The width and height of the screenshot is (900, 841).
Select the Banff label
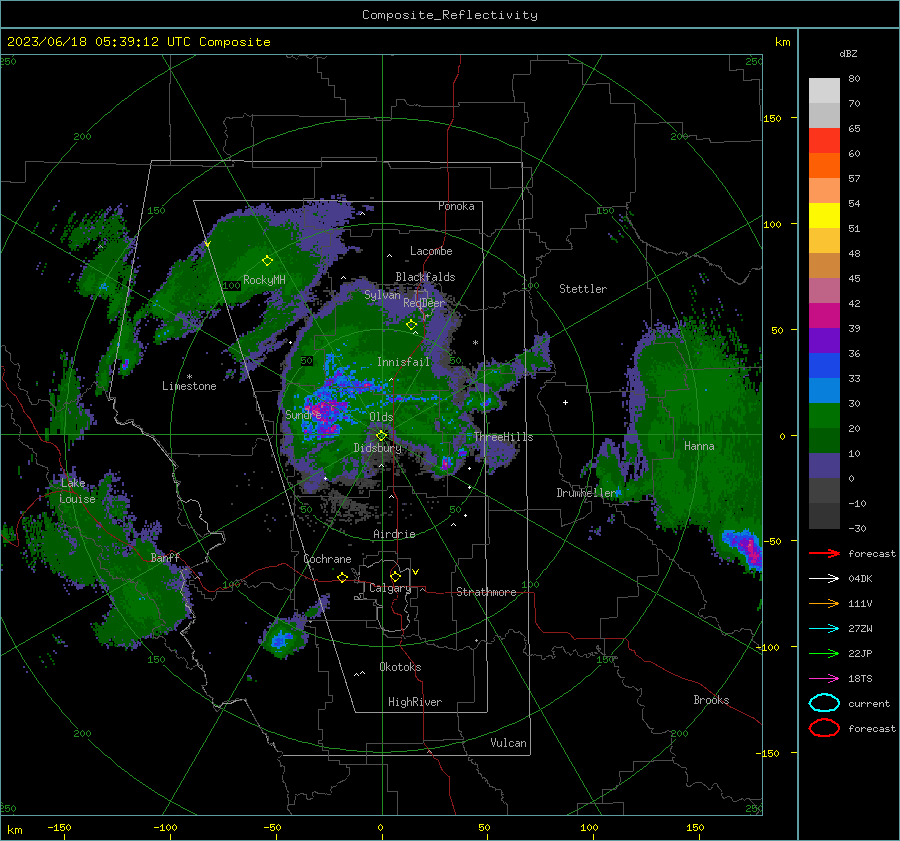click(x=165, y=557)
